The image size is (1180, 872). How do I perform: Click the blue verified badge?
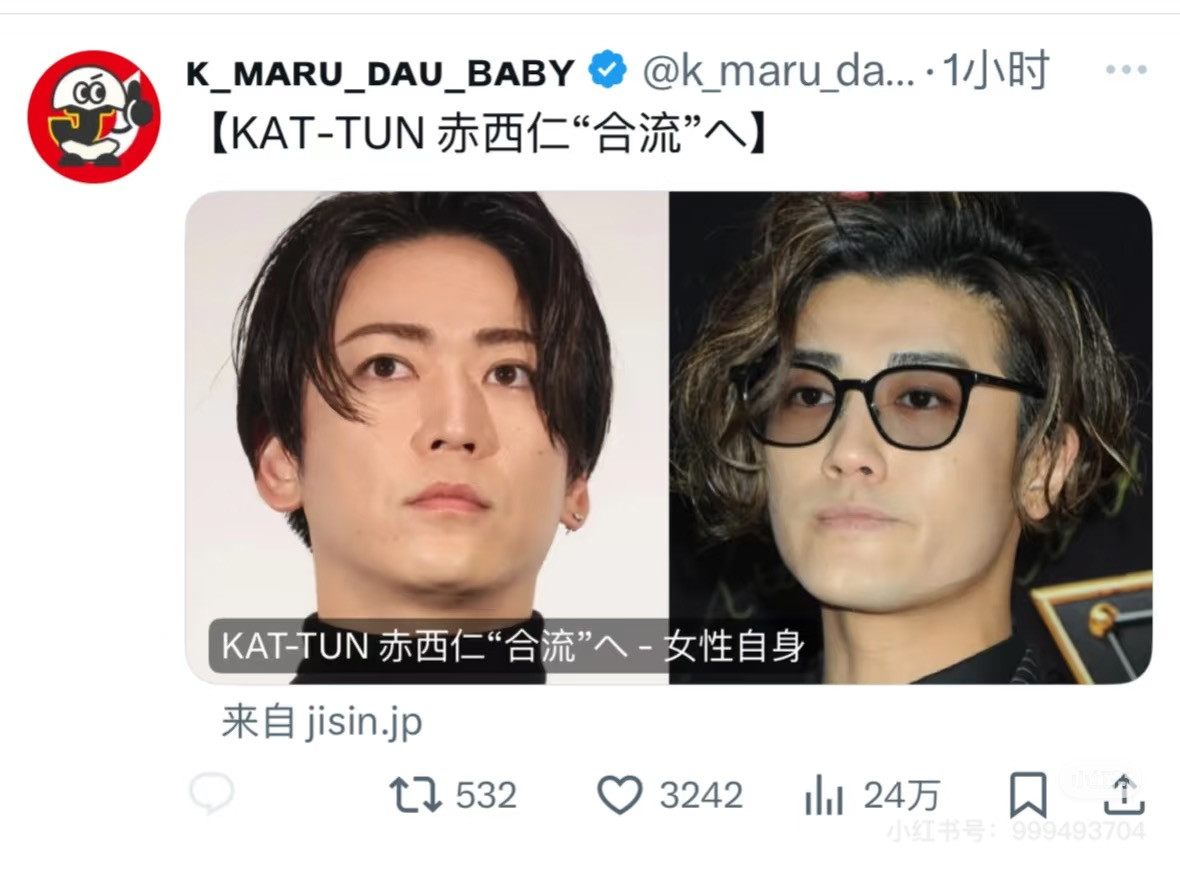point(607,70)
